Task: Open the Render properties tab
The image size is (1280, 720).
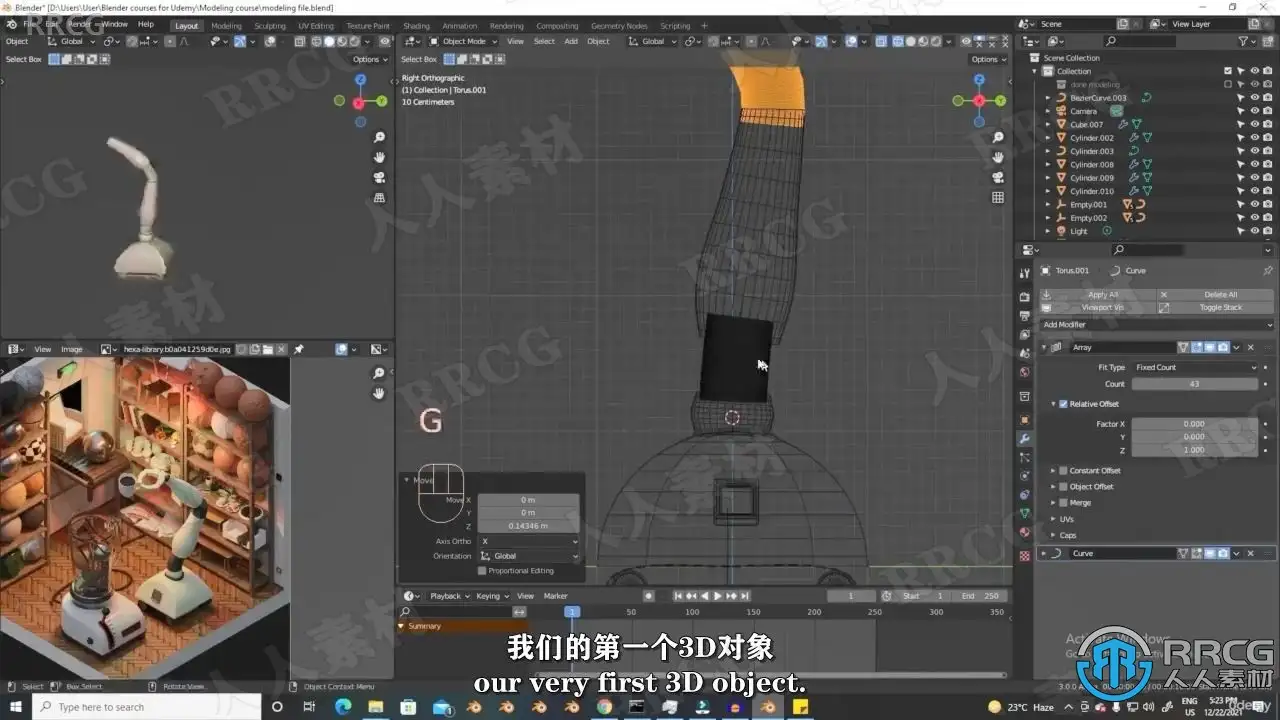Action: coord(1024,297)
